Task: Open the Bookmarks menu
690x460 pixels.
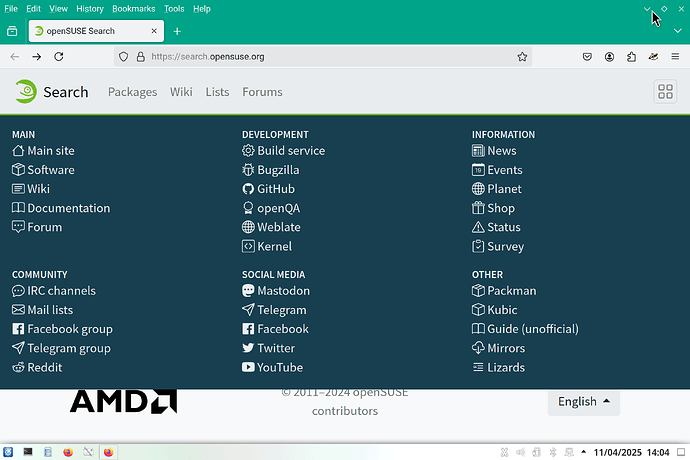Action: point(134,9)
